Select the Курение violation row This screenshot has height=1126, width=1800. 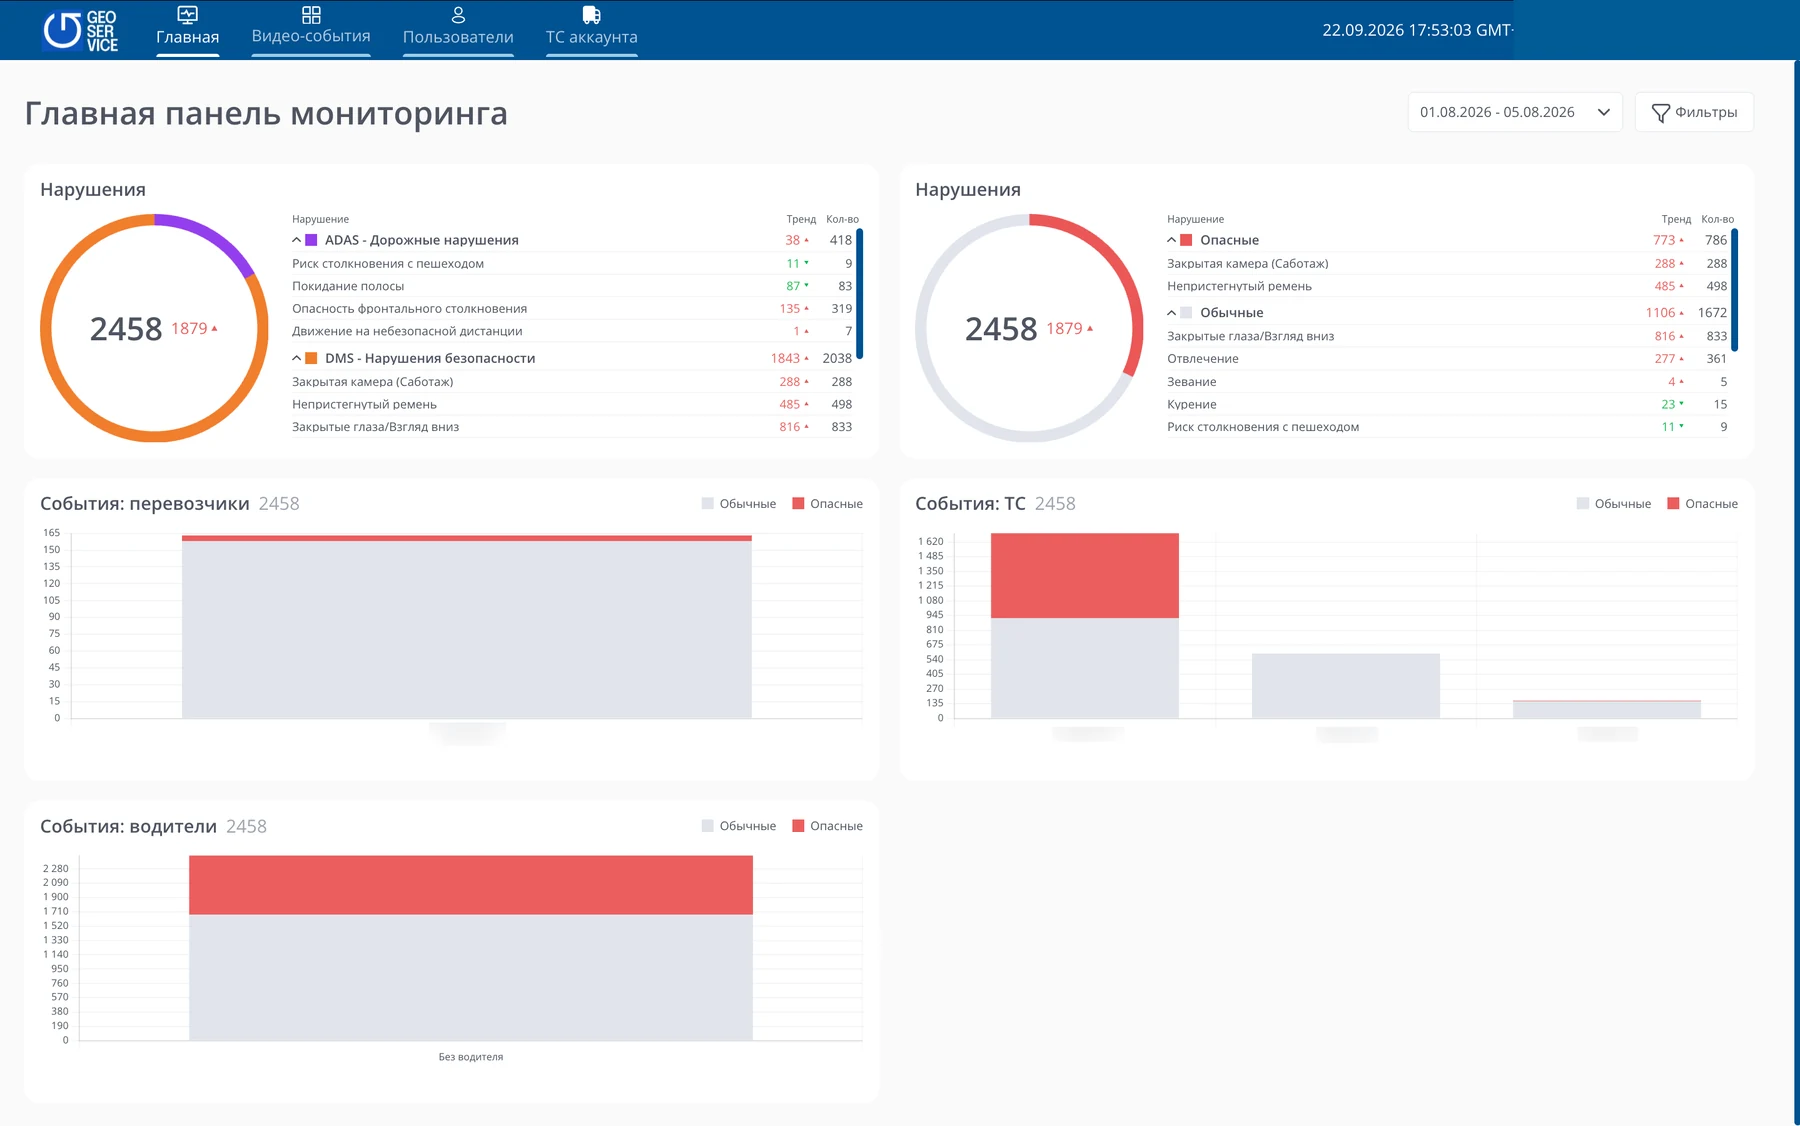pos(1447,405)
